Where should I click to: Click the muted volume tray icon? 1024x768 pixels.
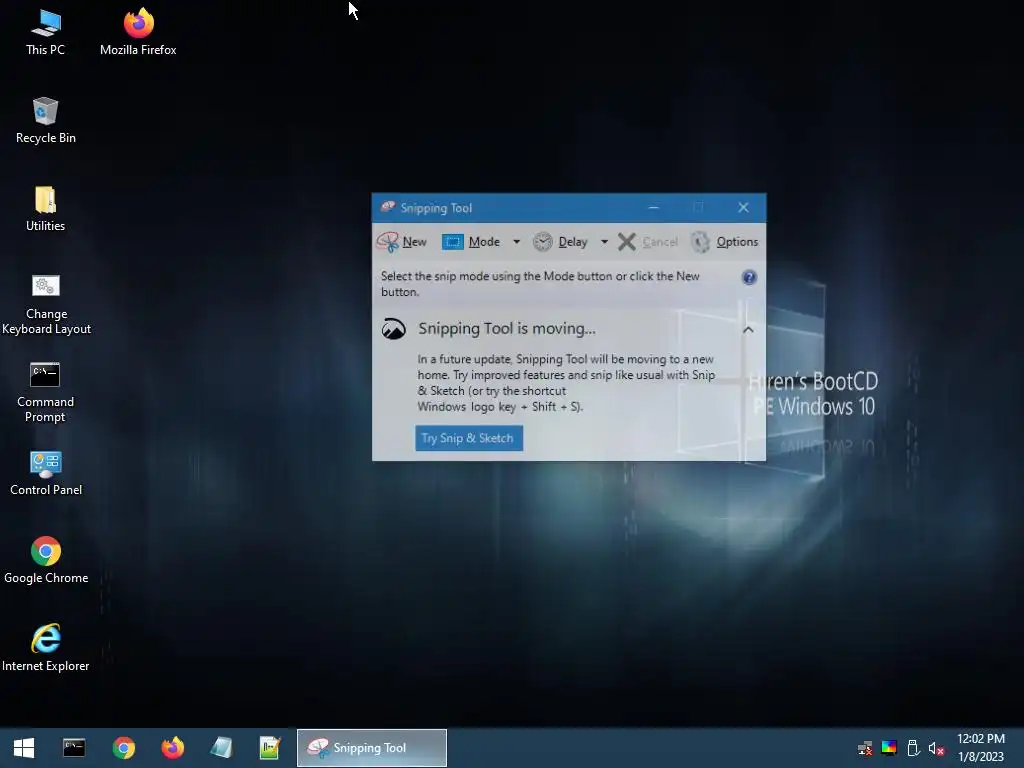click(936, 748)
